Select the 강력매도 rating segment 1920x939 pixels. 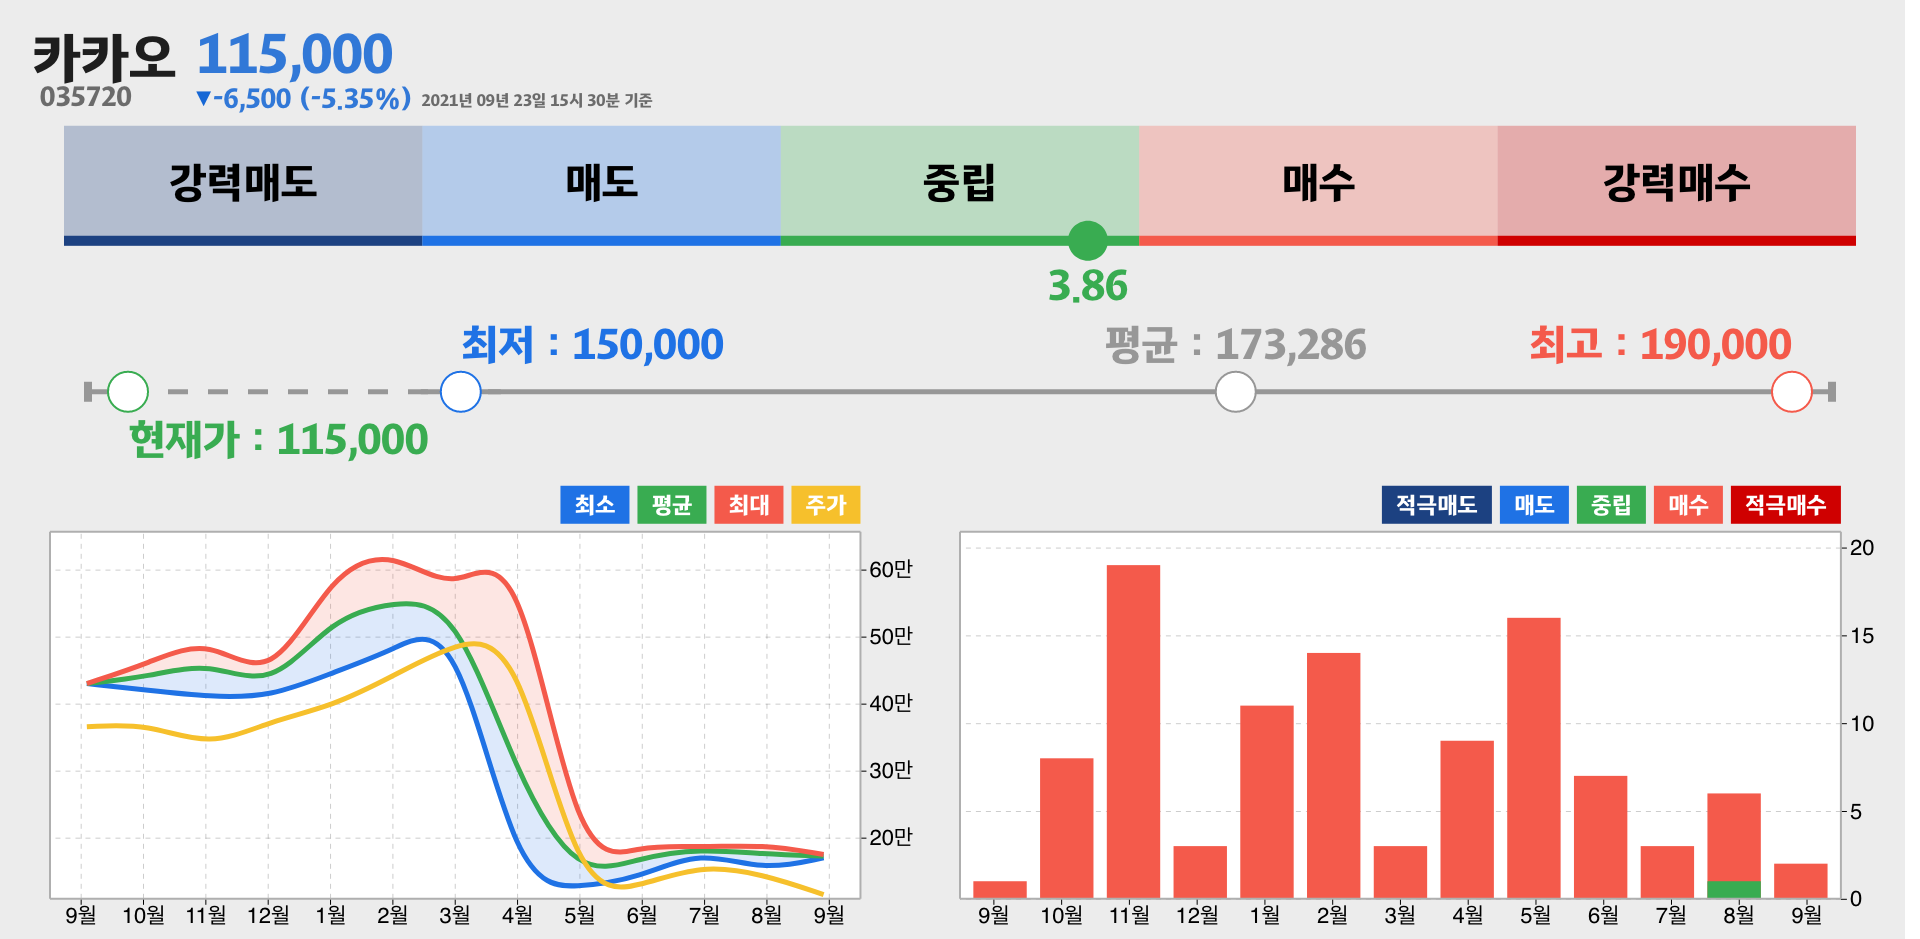(x=243, y=185)
